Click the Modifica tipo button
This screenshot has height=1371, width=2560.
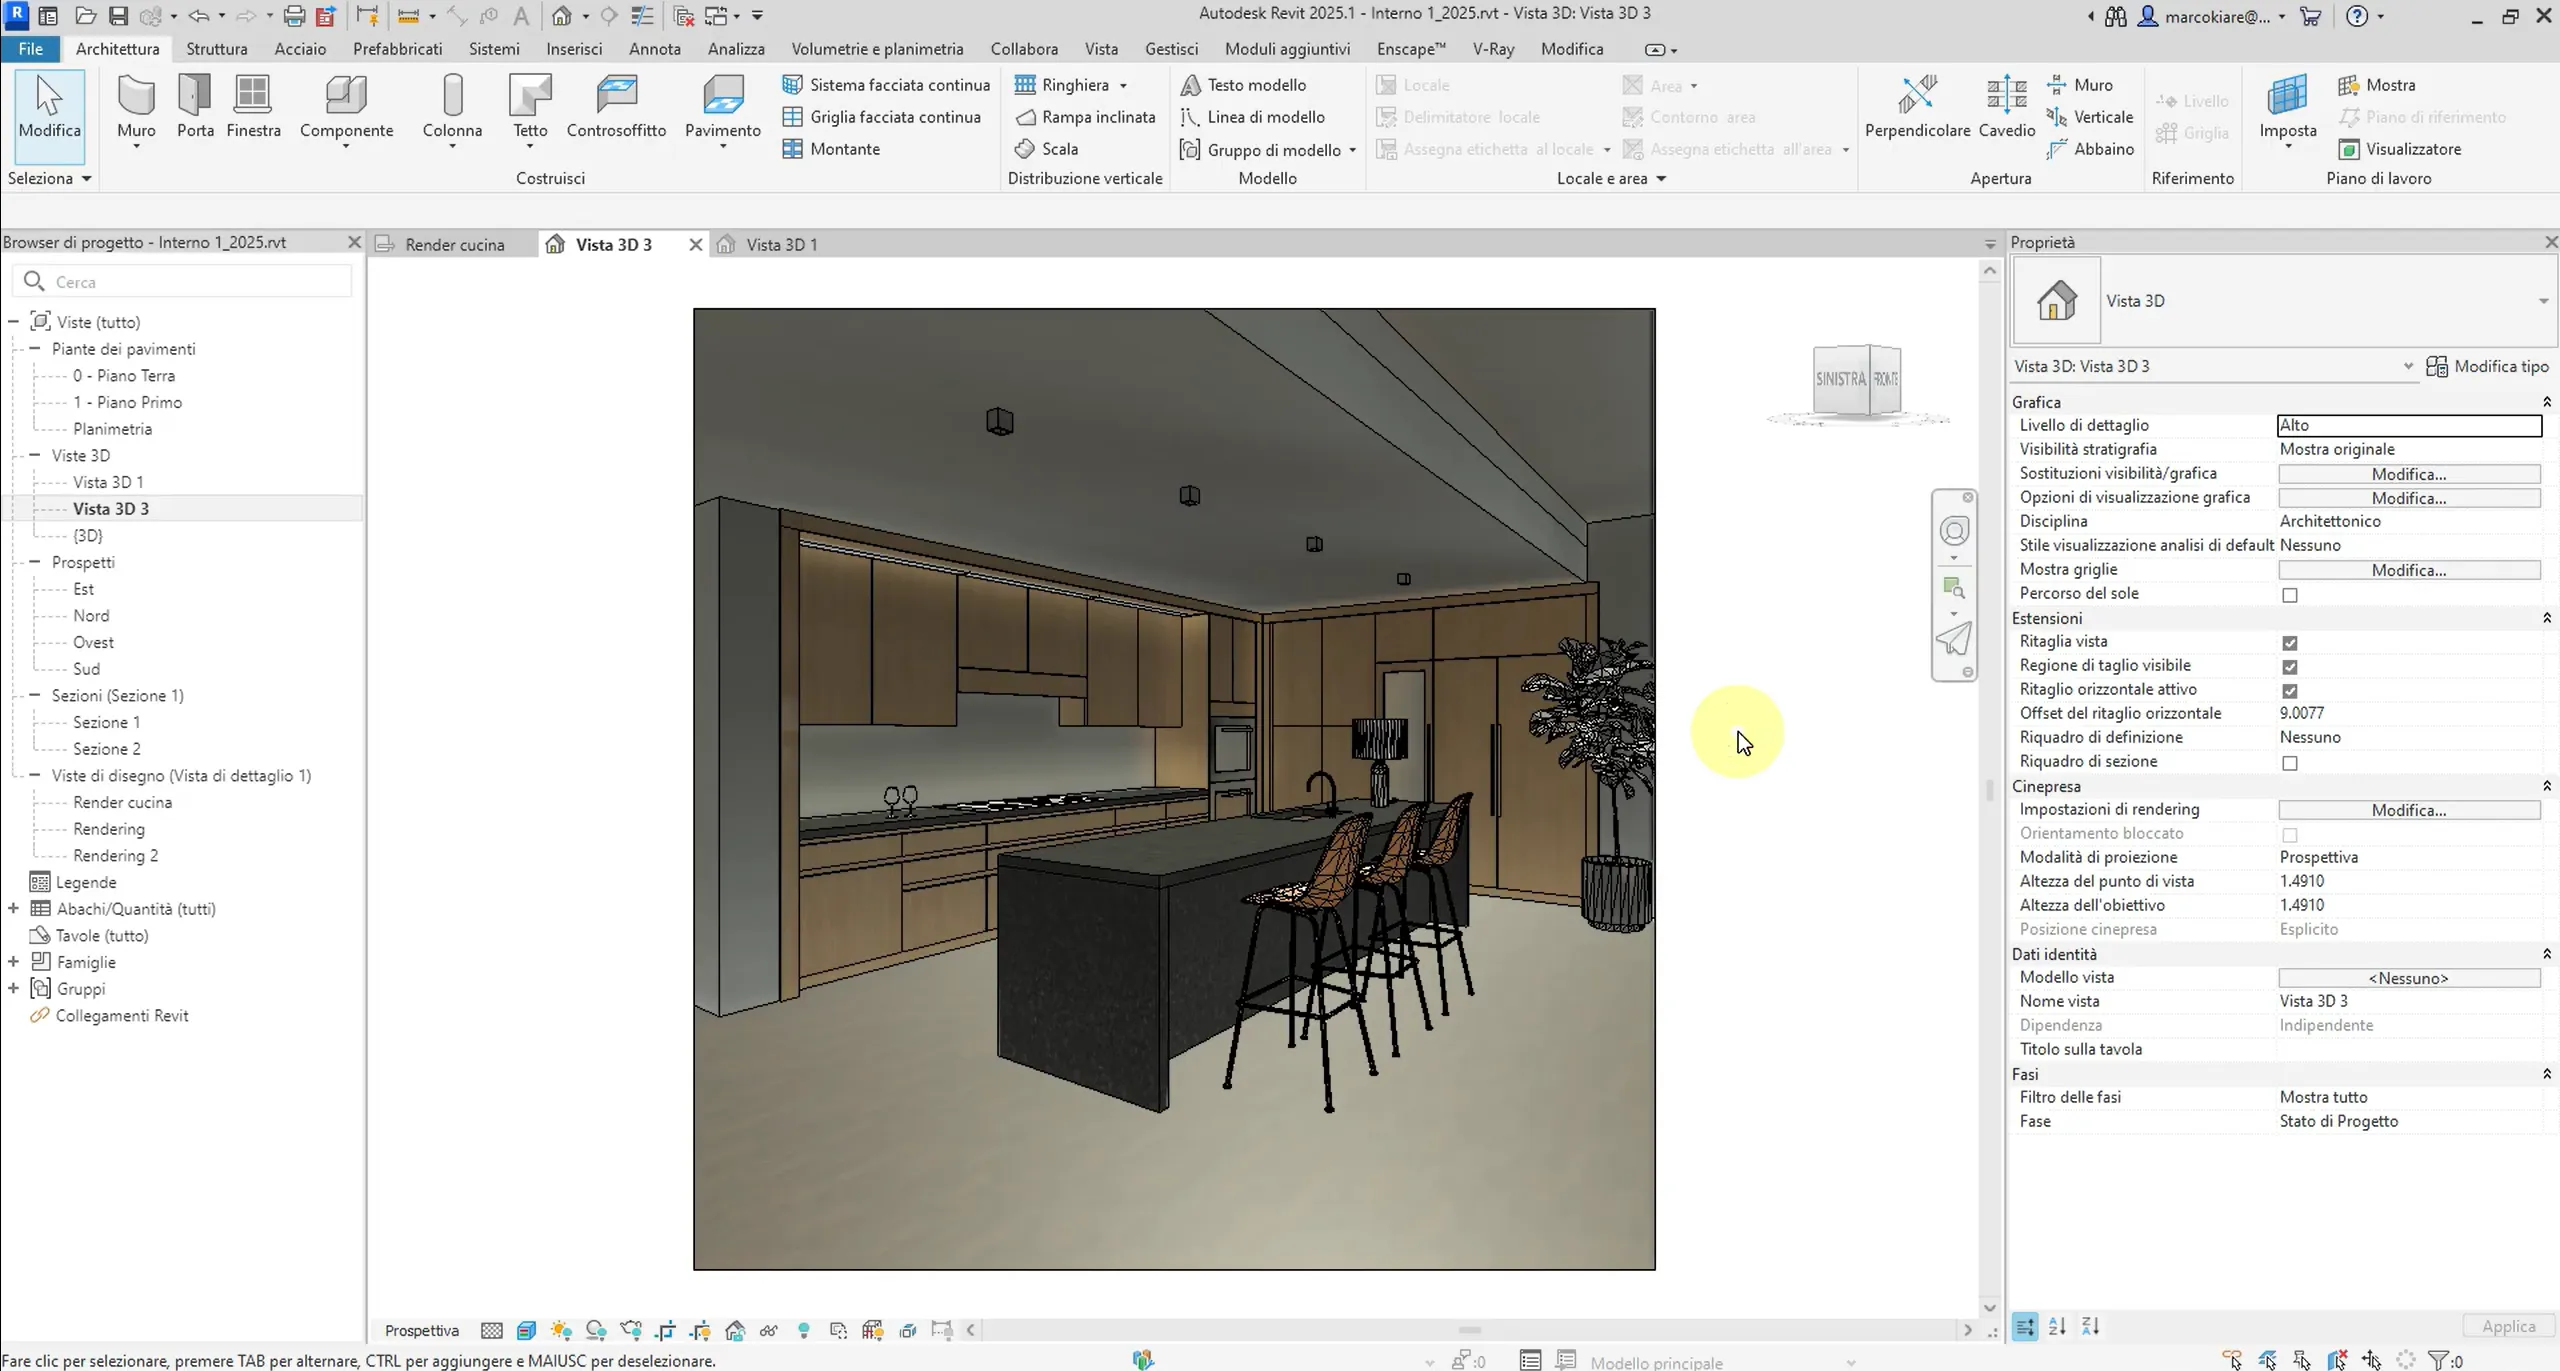tap(2488, 367)
